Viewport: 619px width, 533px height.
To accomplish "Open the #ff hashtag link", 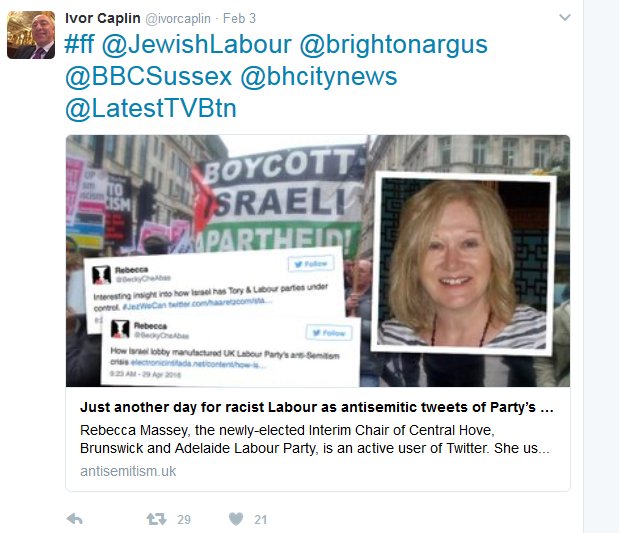I will pyautogui.click(x=79, y=44).
